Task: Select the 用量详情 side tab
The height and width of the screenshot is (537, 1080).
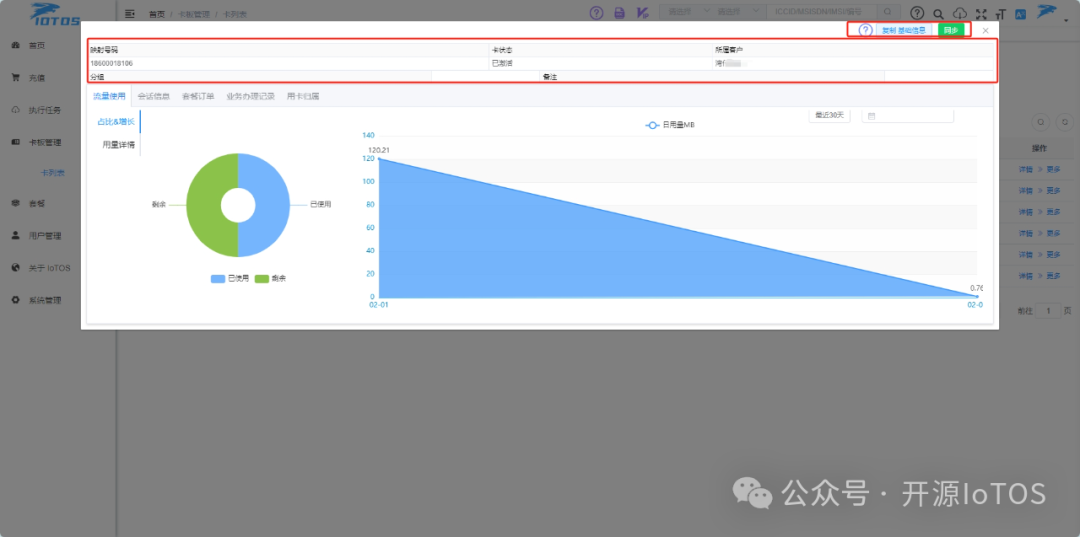Action: pyautogui.click(x=118, y=145)
